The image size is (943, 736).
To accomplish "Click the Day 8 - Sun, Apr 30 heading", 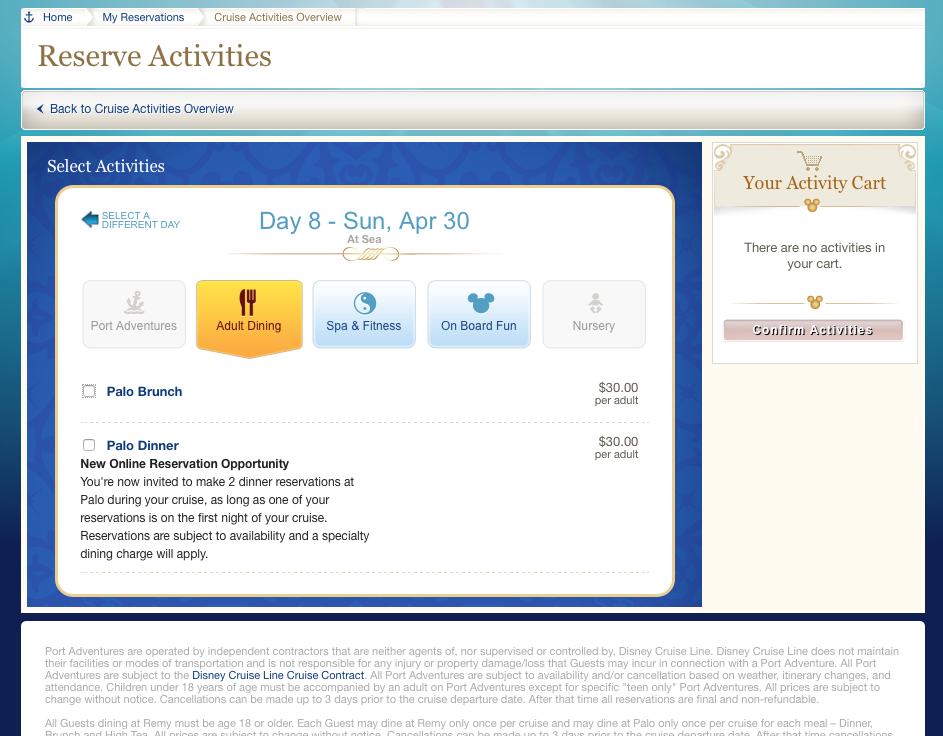I will [x=364, y=221].
